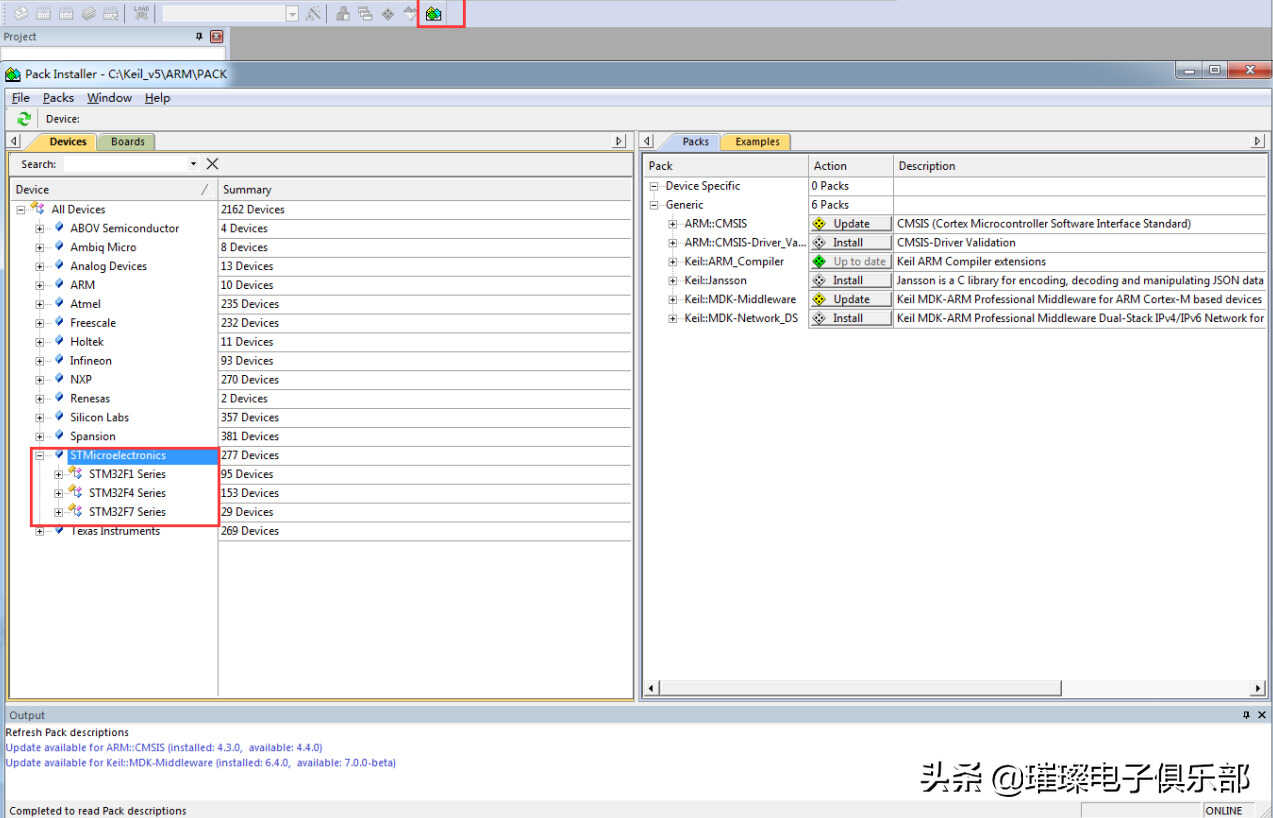Expand the ARM::CMSIS pack entry
The width and height of the screenshot is (1273, 818).
pos(674,224)
